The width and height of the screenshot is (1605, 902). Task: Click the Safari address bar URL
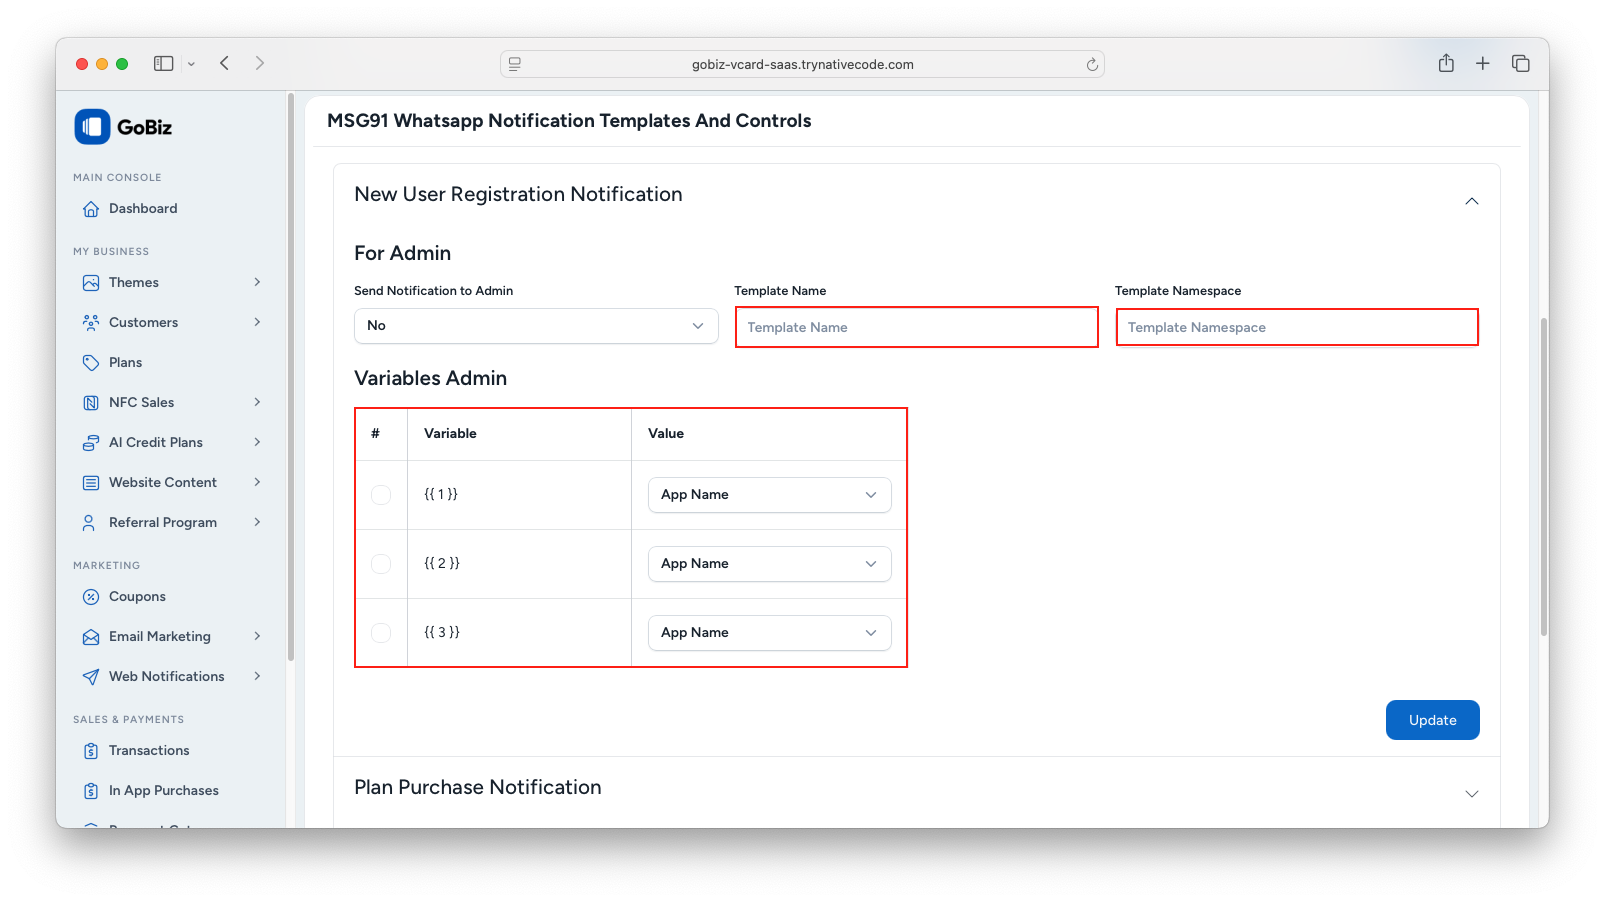point(802,64)
